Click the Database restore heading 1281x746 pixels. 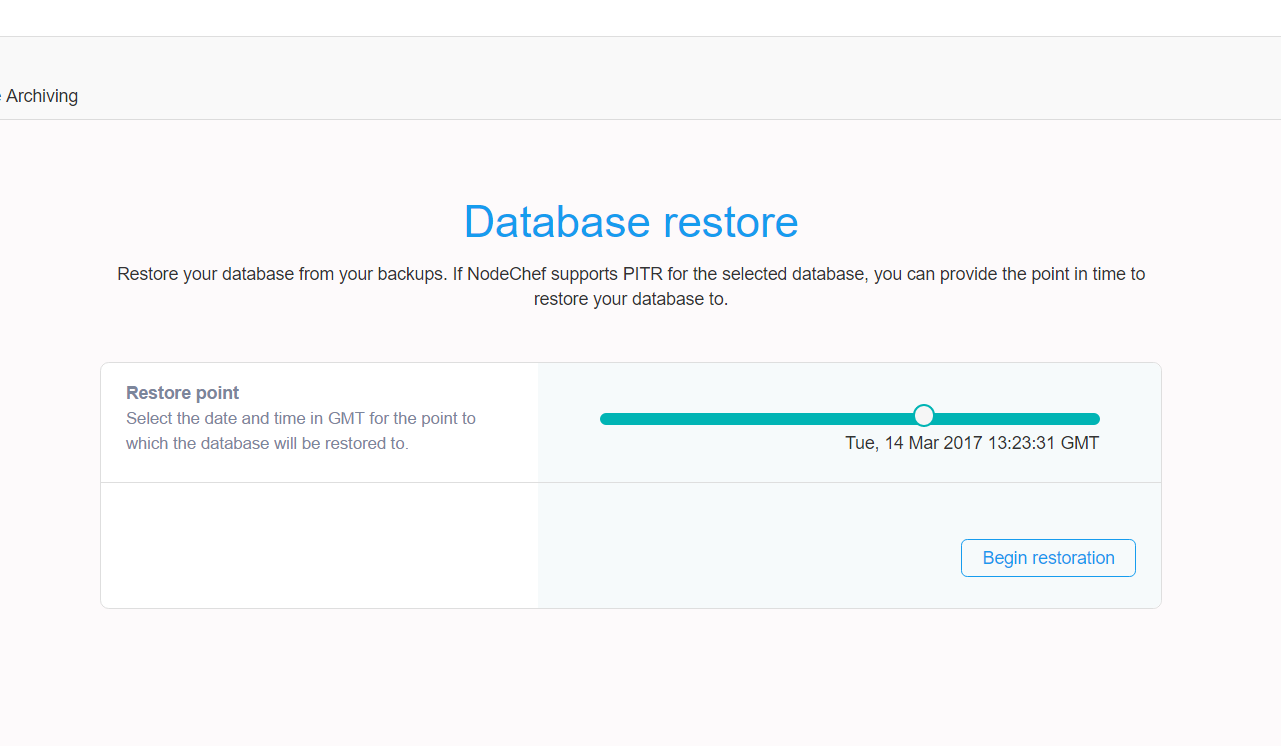631,222
